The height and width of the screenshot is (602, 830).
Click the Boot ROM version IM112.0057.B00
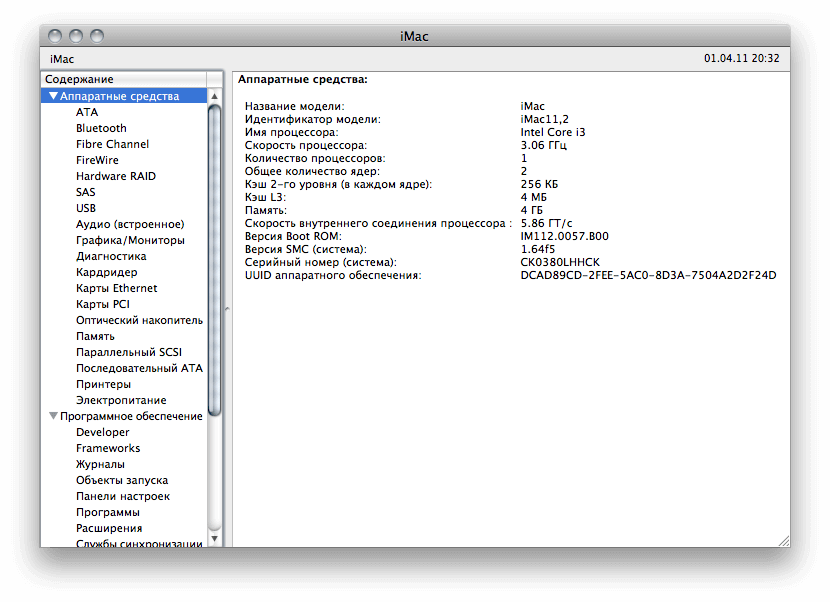click(564, 236)
